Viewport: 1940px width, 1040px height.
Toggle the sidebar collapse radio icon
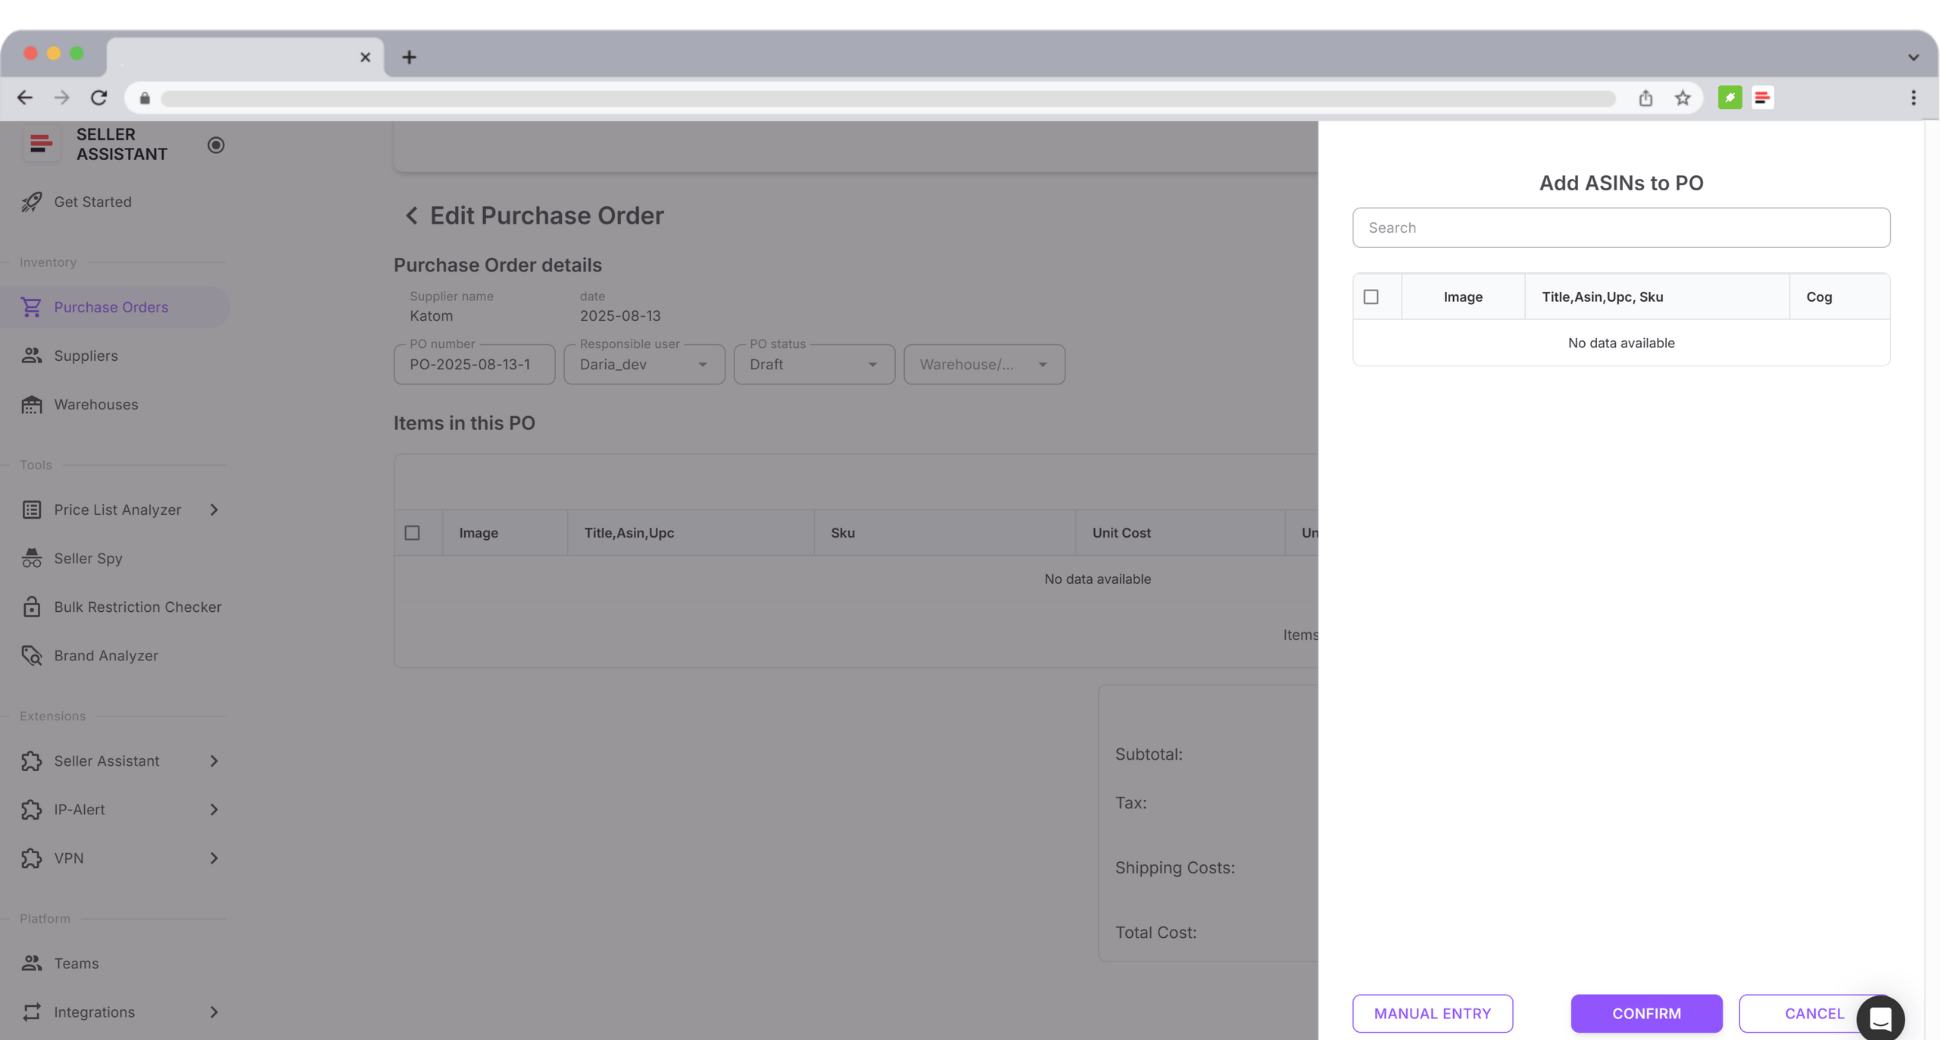pyautogui.click(x=216, y=145)
